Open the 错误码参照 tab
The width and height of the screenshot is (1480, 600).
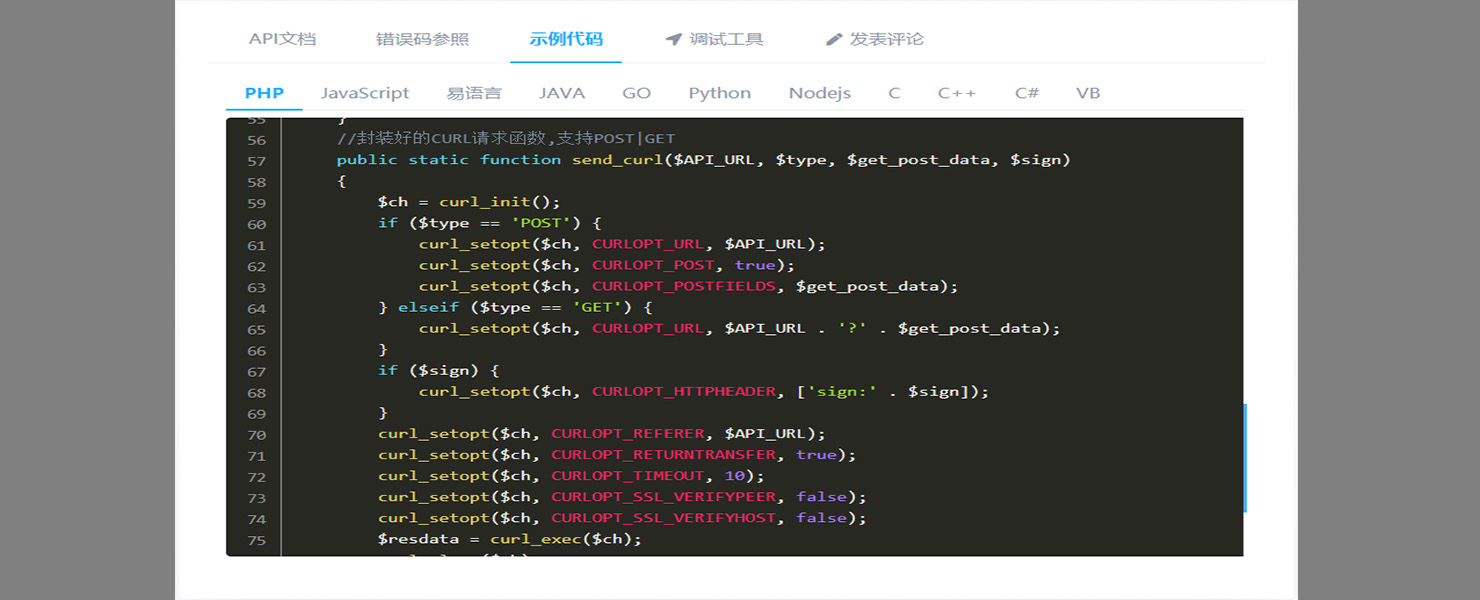tap(422, 40)
